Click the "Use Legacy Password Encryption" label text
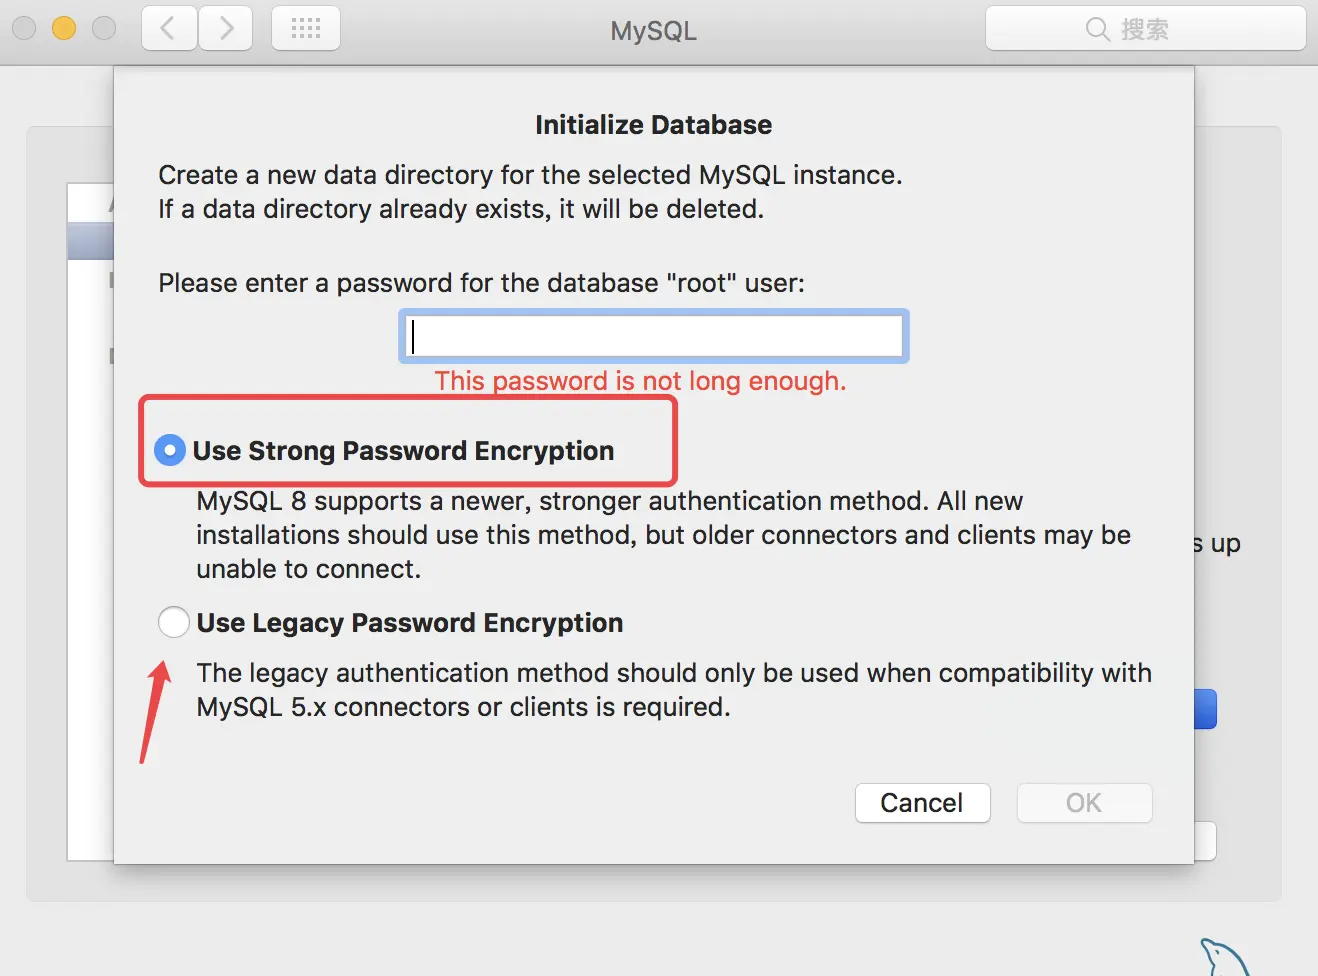 coord(410,623)
